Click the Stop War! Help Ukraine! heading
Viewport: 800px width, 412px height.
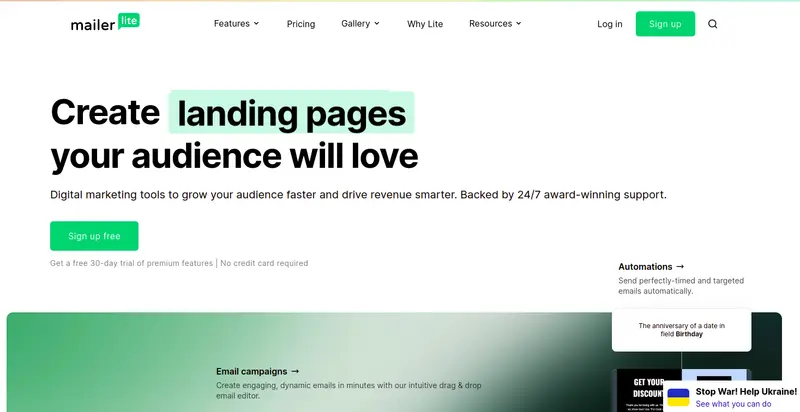pos(746,391)
